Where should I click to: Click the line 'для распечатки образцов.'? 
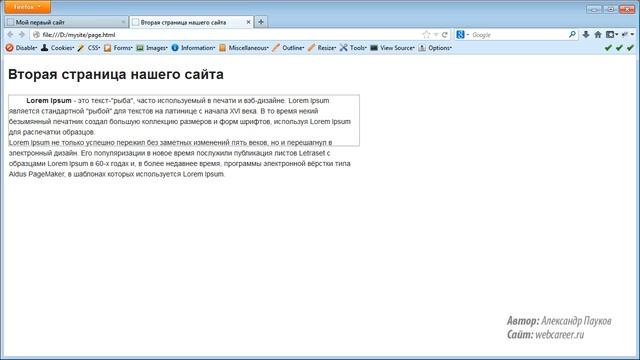point(52,132)
